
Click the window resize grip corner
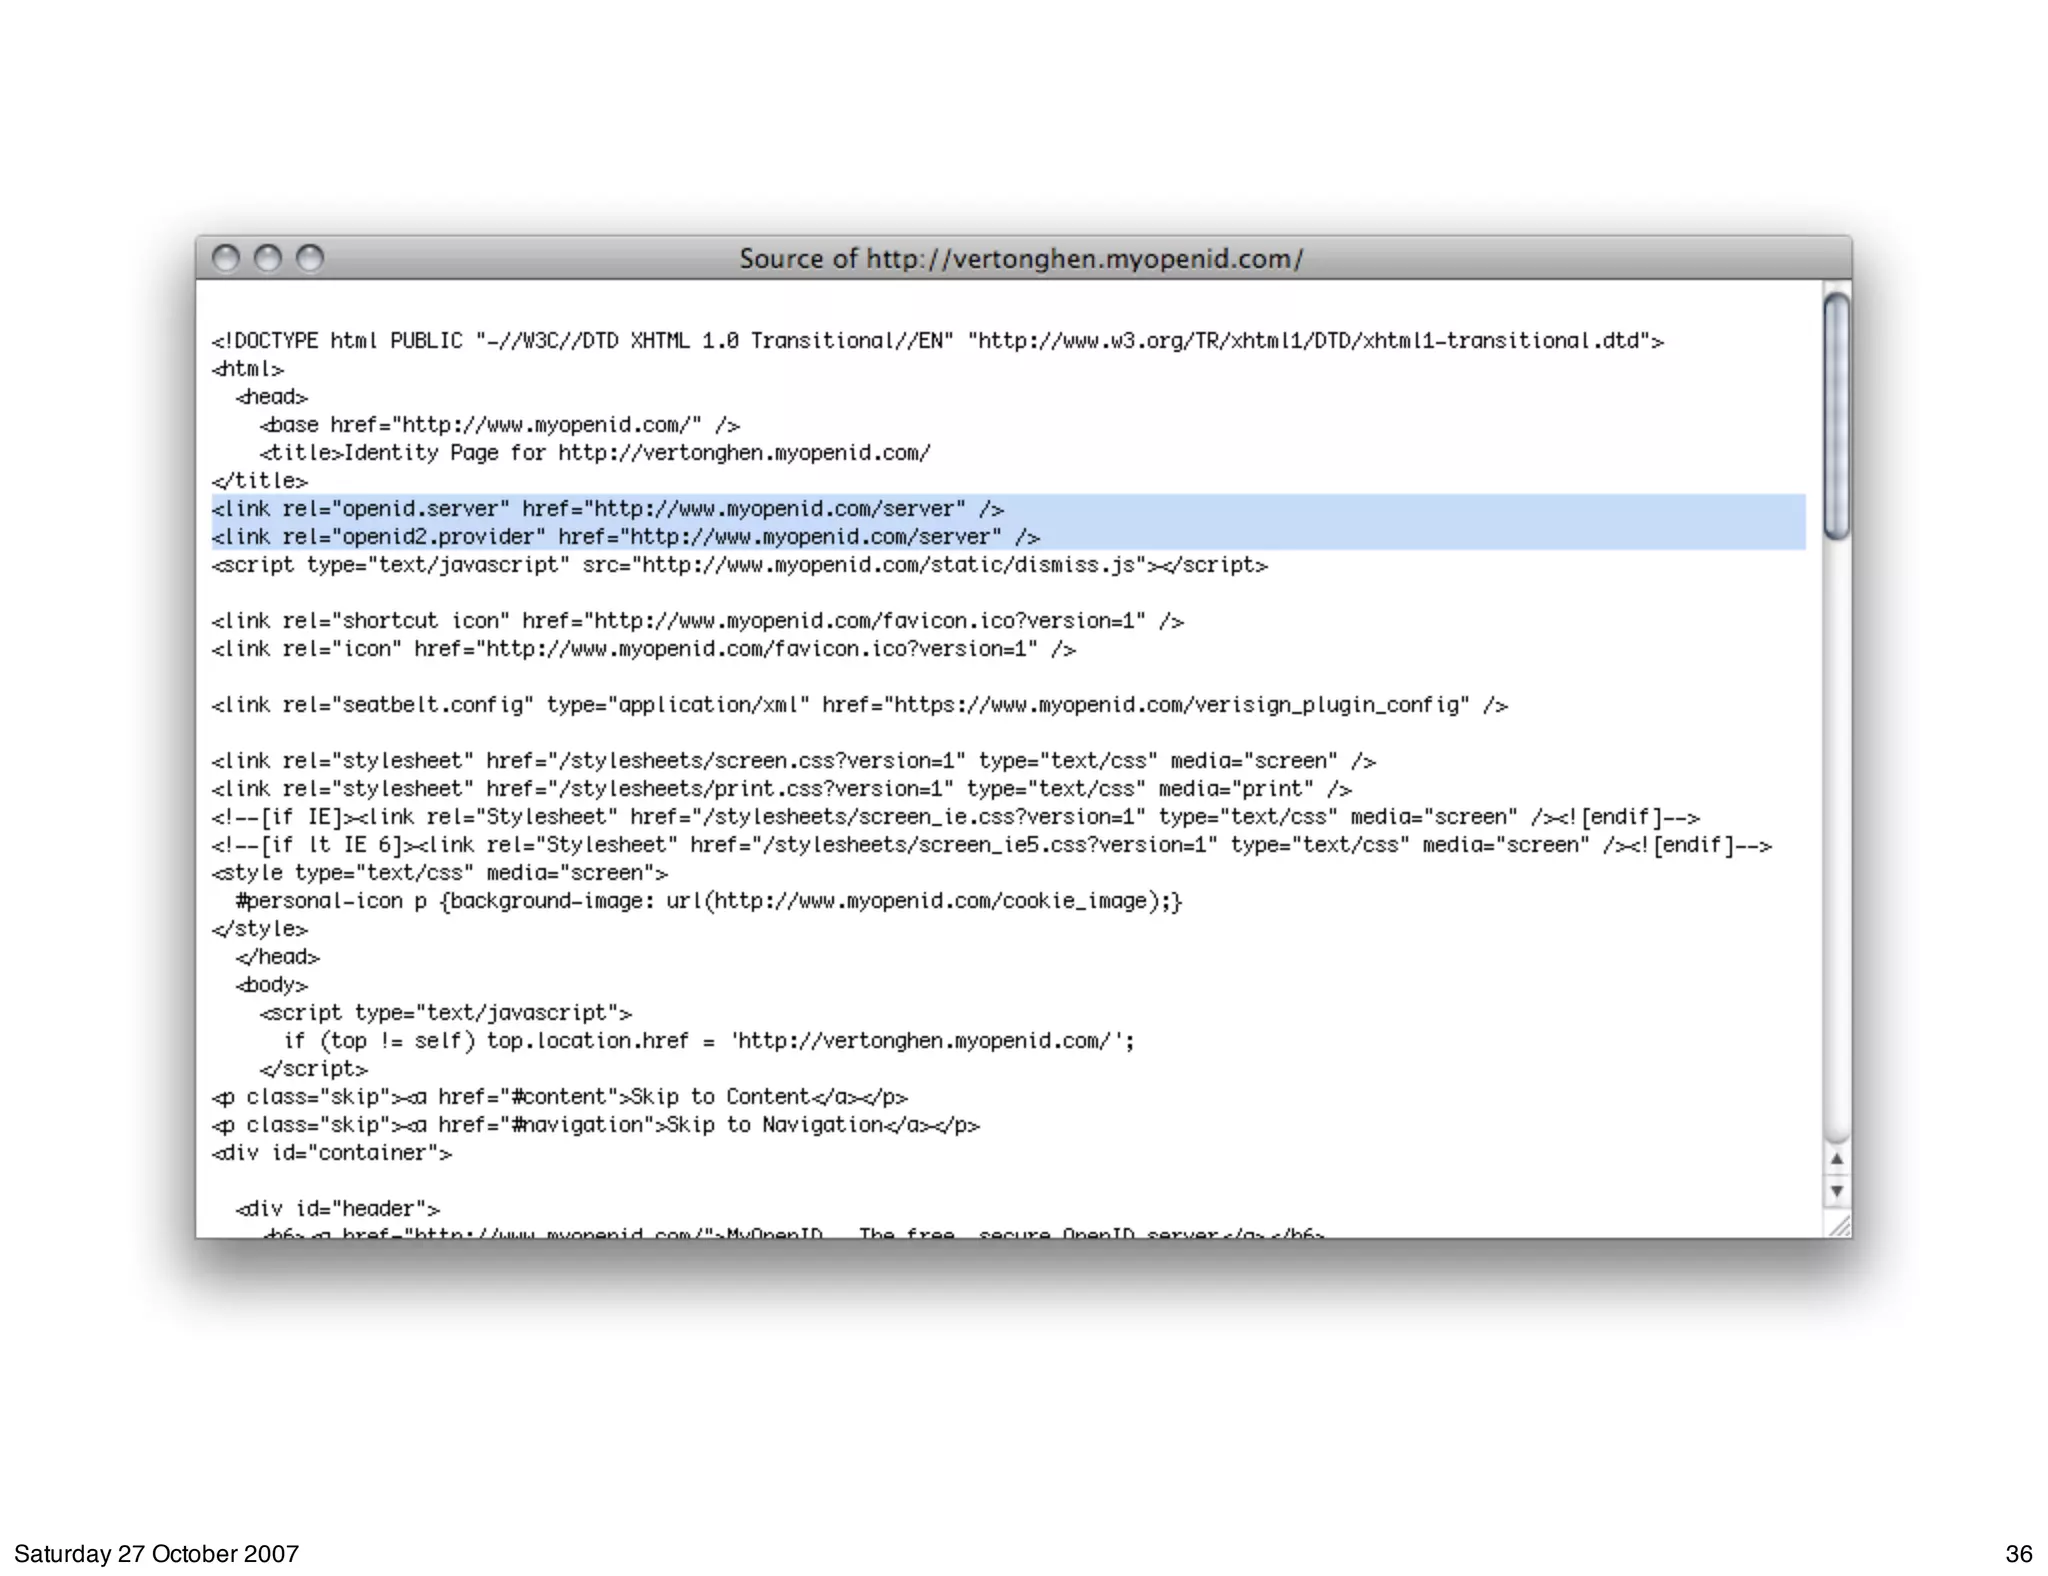pyautogui.click(x=1838, y=1225)
